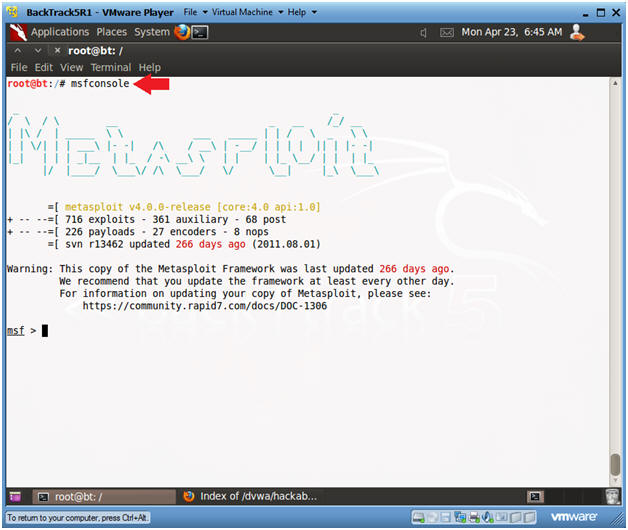This screenshot has height=530, width=628.
Task: Click the date and time clock
Action: 511,32
